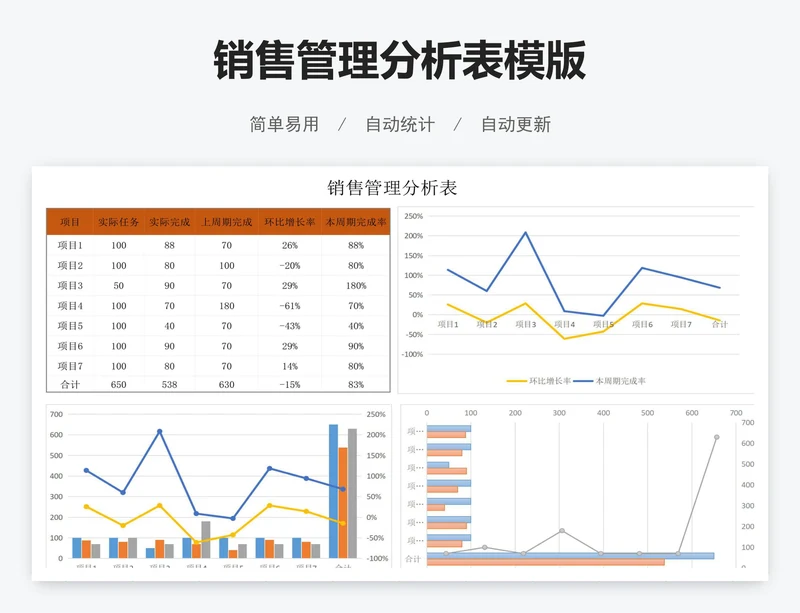Select the 实际完成 column header
The height and width of the screenshot is (613, 800).
[169, 222]
